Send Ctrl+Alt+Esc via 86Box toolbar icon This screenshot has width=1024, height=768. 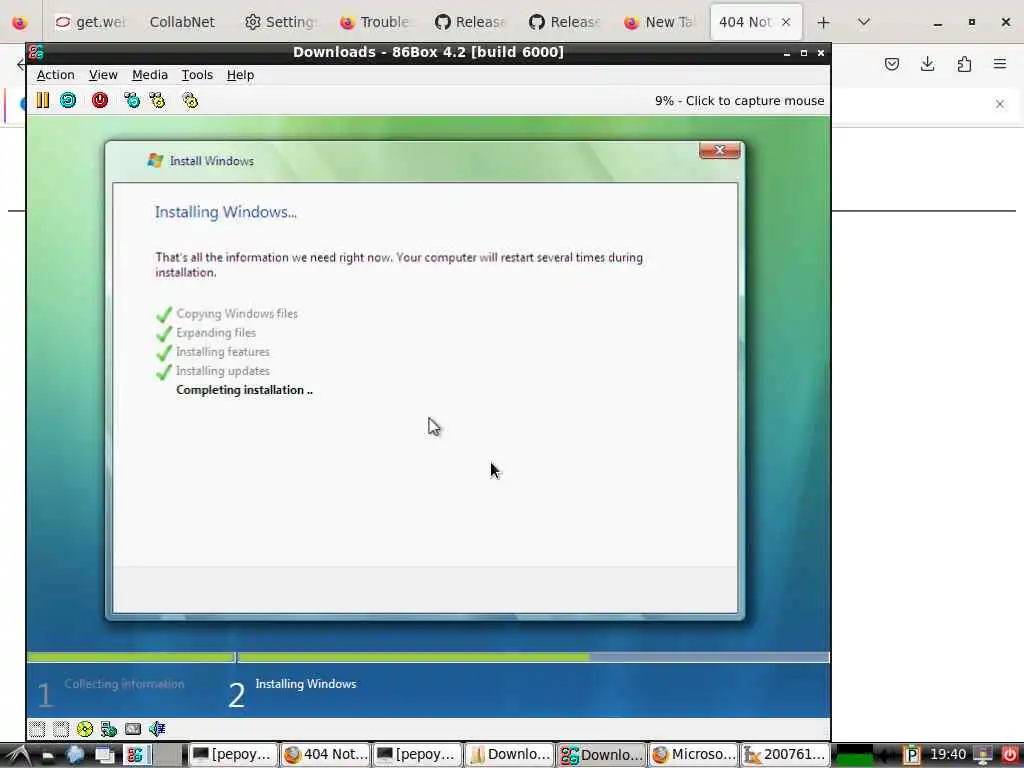(x=157, y=100)
